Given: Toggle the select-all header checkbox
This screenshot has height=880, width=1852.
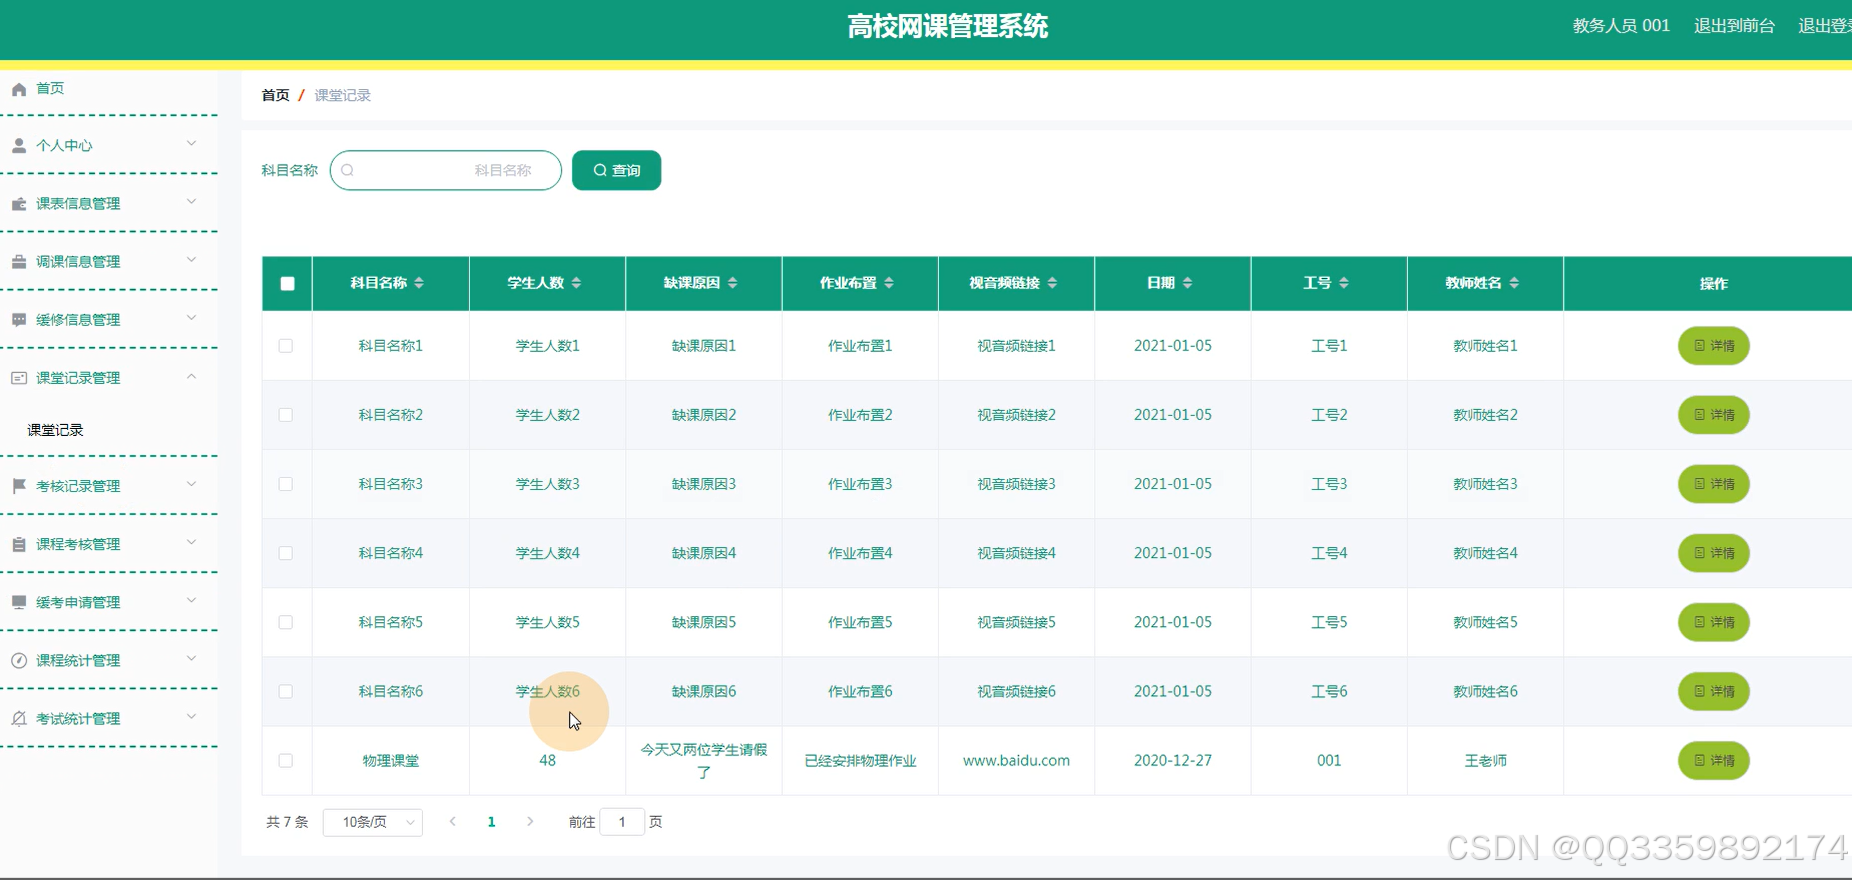Looking at the screenshot, I should coord(287,283).
